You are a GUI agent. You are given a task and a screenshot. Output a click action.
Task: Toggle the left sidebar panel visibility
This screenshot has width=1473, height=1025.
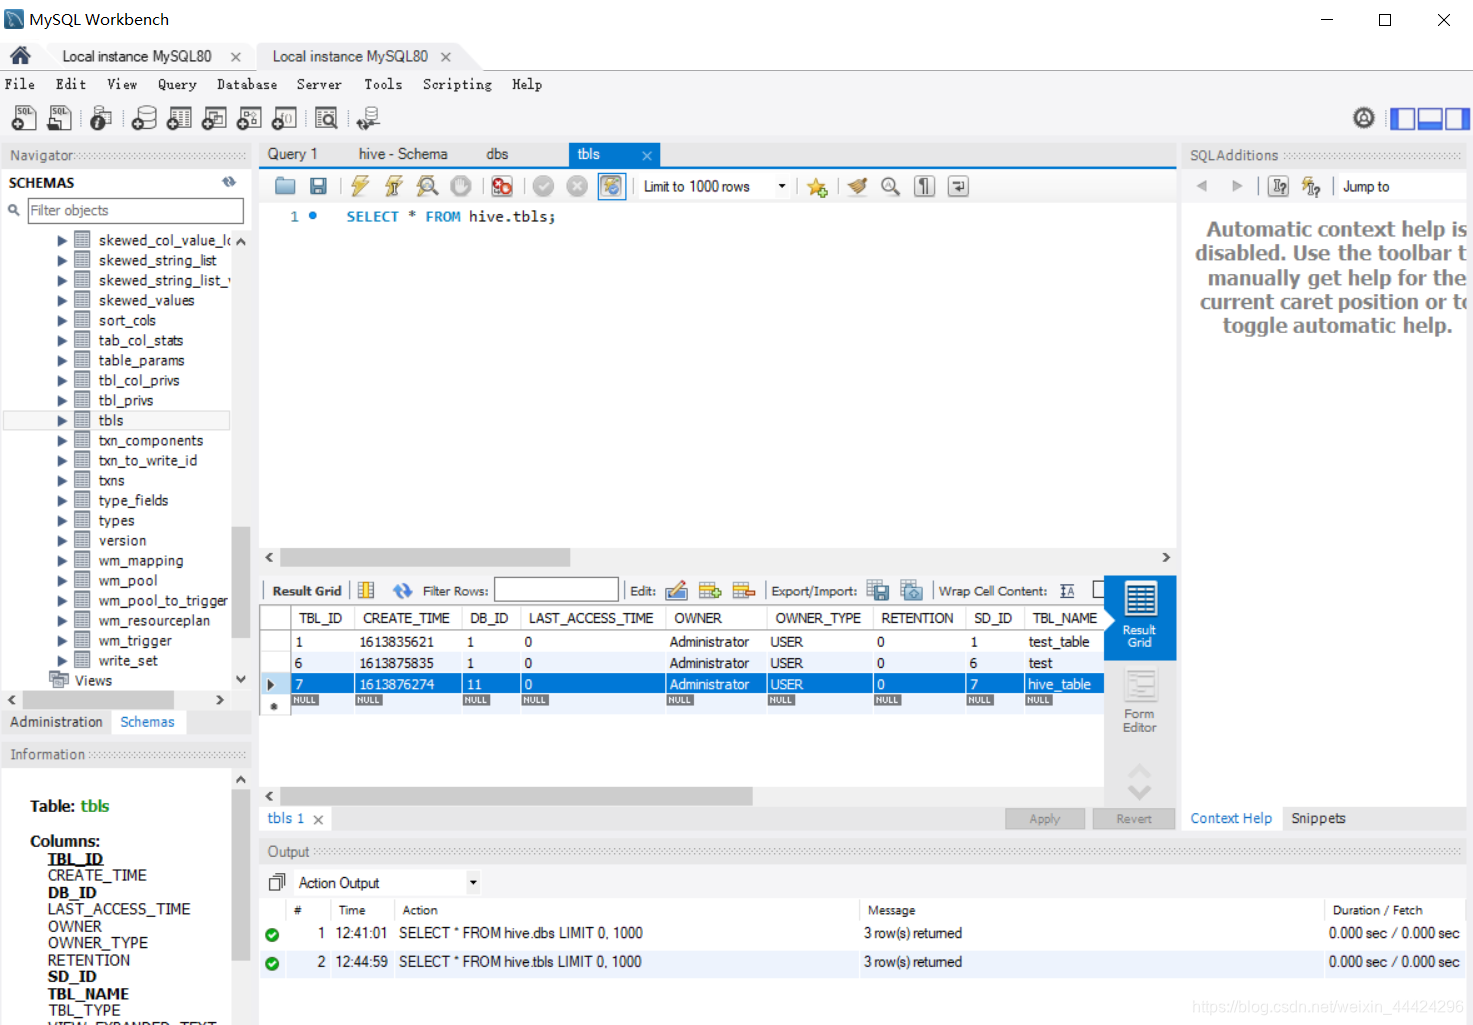(1403, 119)
